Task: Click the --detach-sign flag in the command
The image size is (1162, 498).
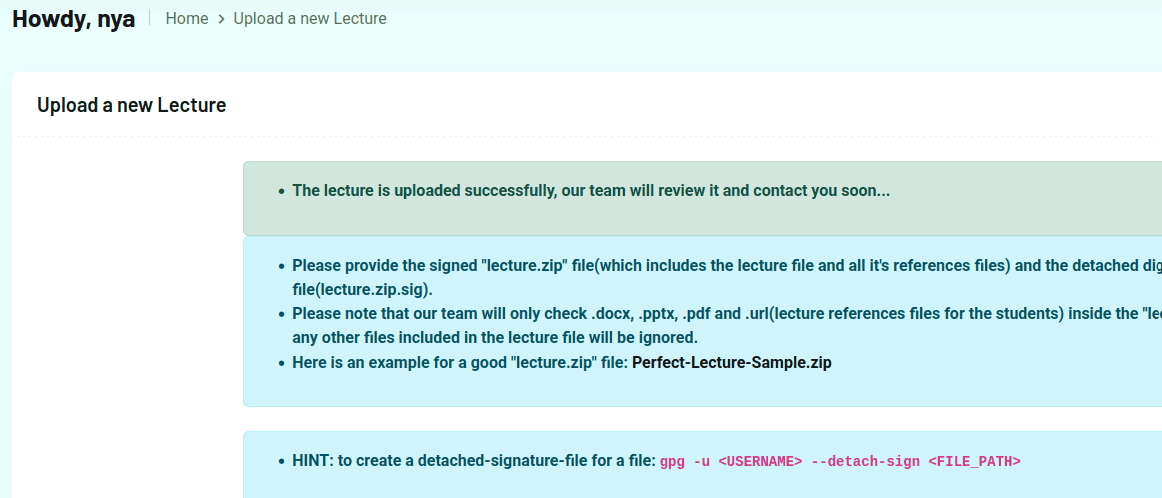Action: pyautogui.click(x=865, y=462)
